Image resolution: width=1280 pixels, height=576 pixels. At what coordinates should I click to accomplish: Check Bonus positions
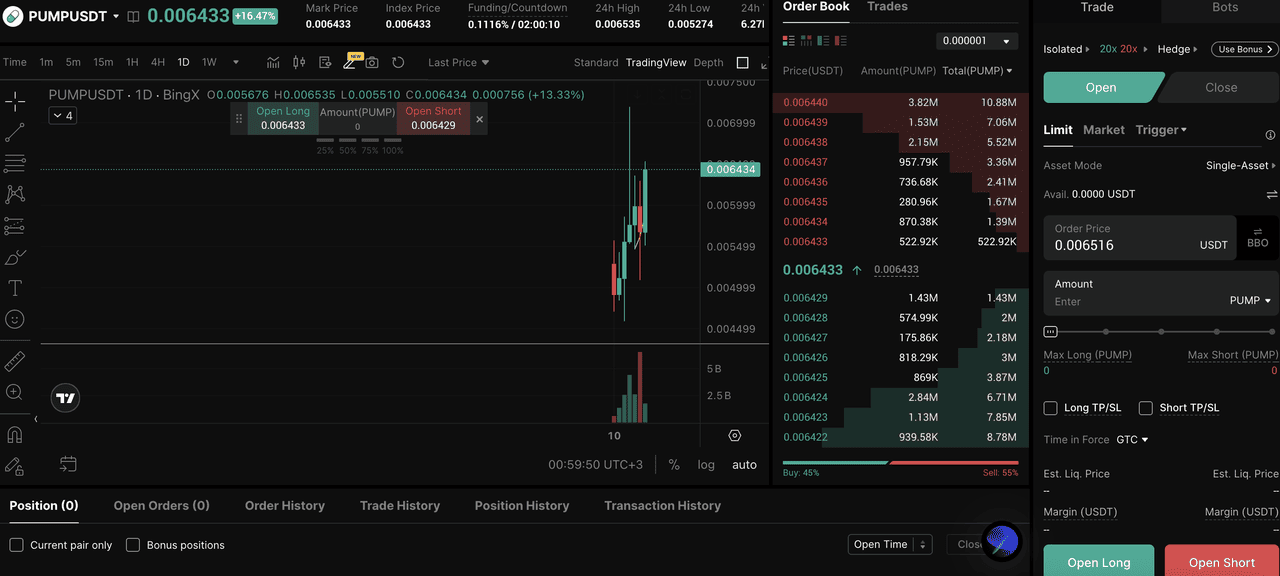(x=133, y=545)
